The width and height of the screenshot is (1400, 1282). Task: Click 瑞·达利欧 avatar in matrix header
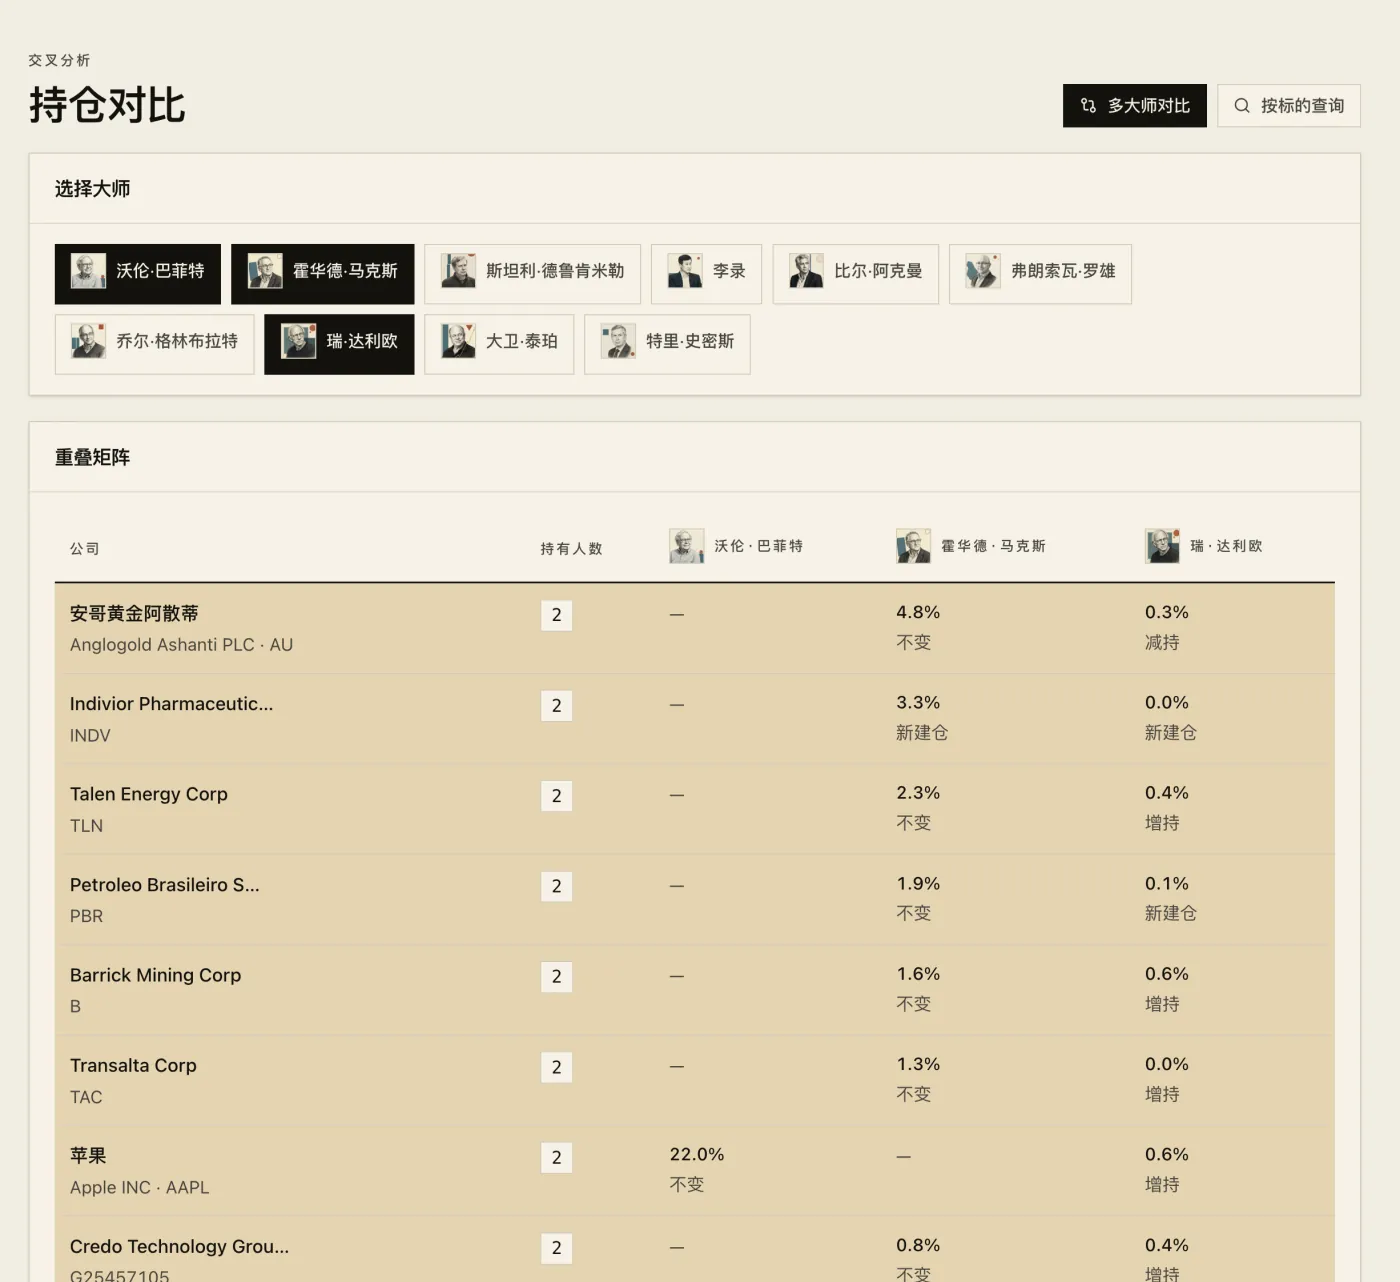[1162, 546]
